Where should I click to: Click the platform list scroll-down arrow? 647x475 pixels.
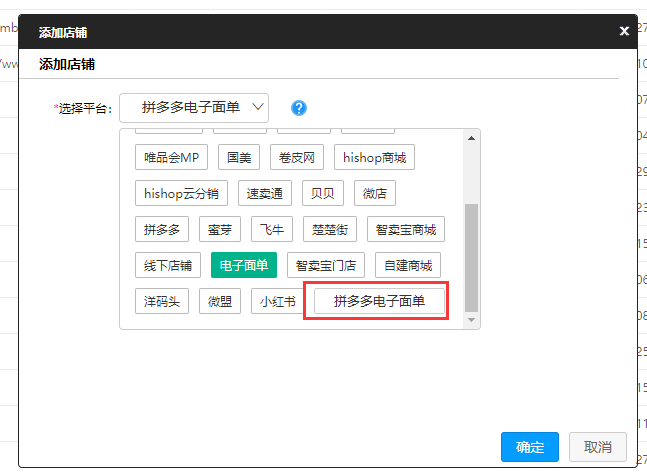click(x=471, y=320)
